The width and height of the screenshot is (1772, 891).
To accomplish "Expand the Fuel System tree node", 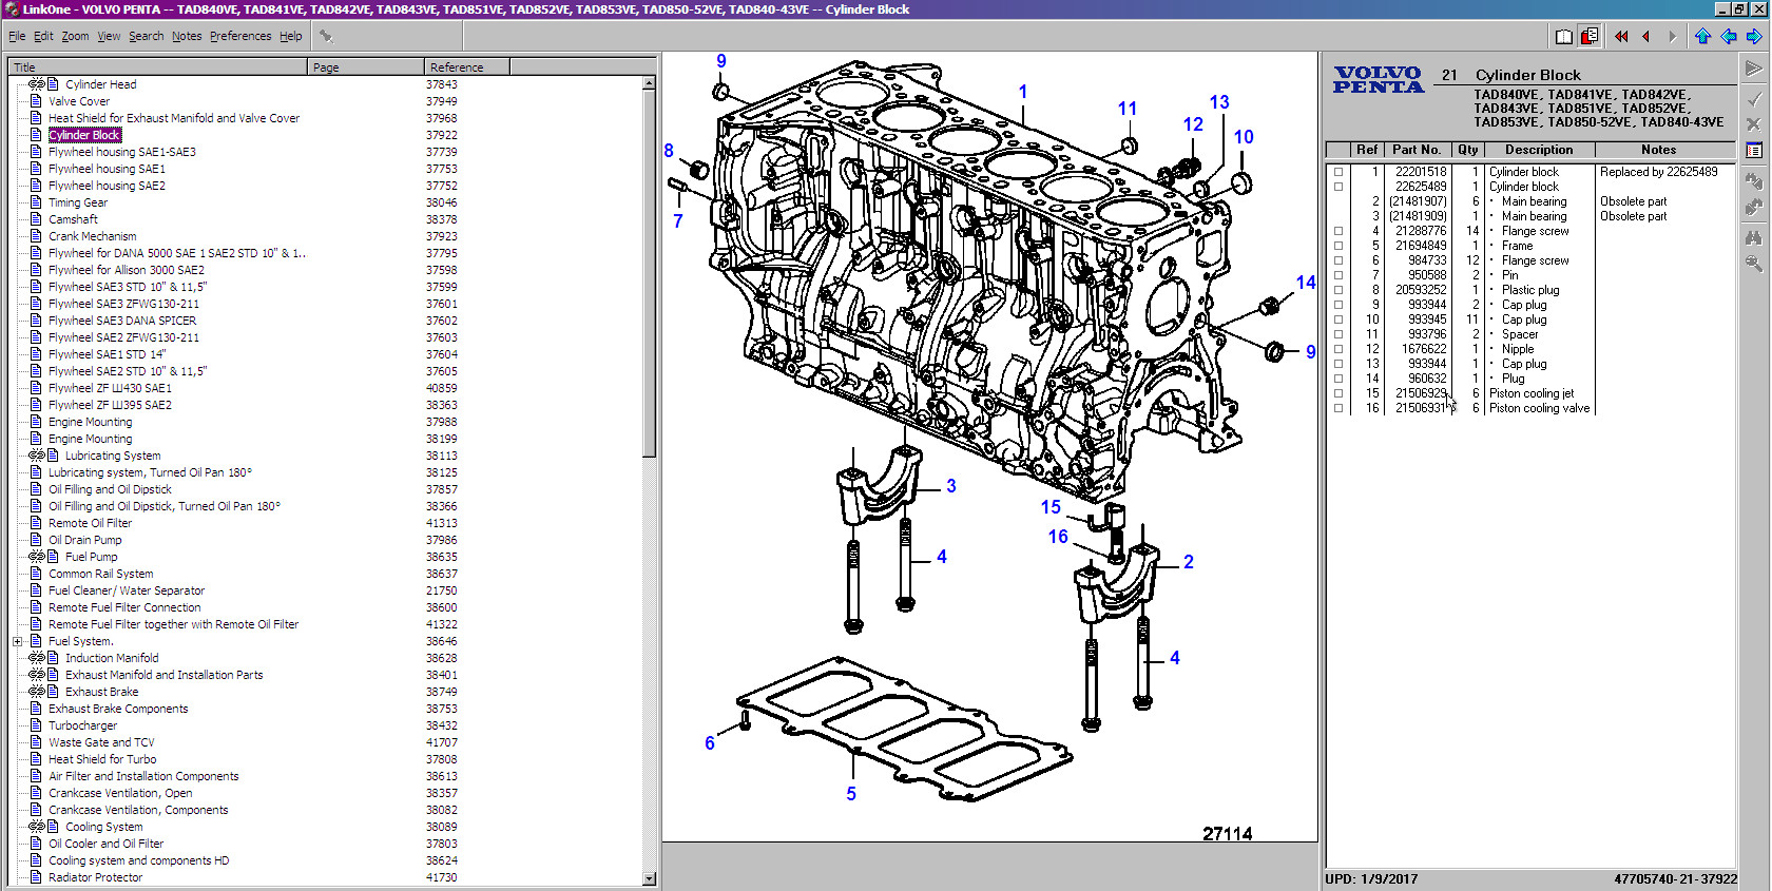I will 18,642.
